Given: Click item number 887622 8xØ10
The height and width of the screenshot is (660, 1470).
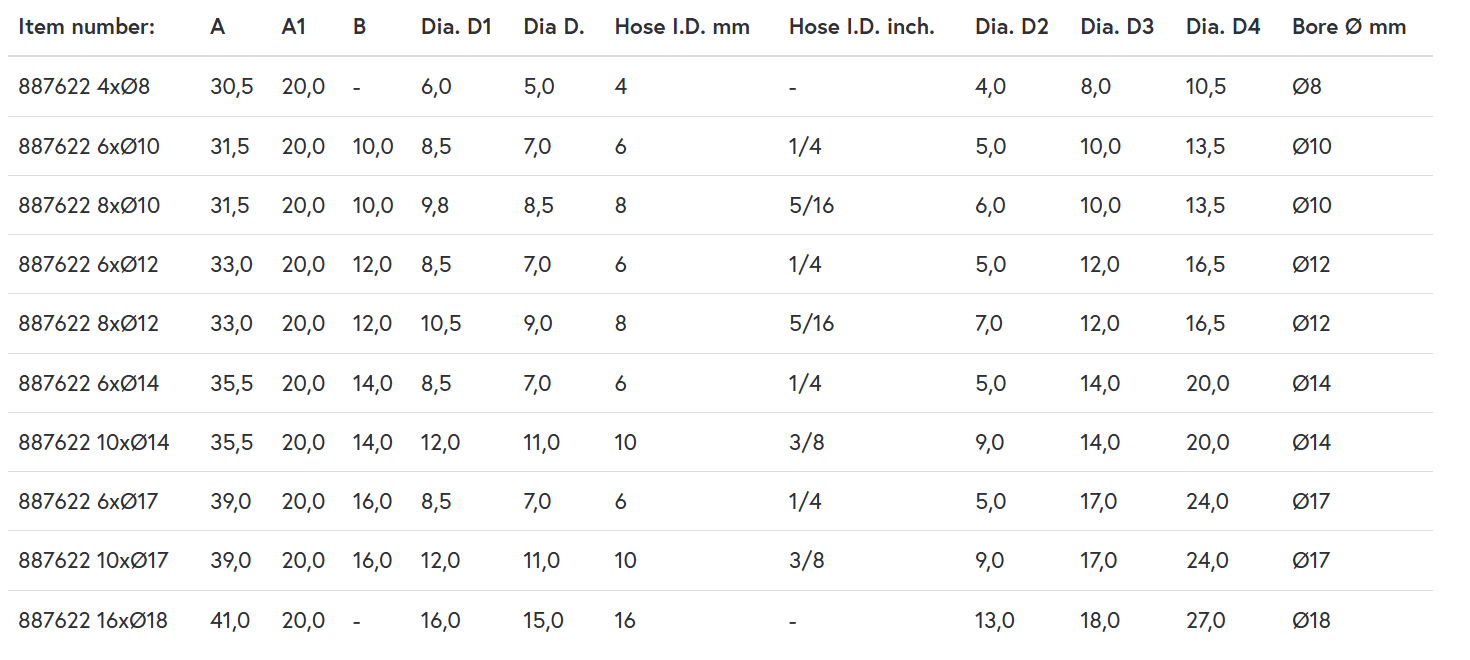Looking at the screenshot, I should [x=89, y=206].
